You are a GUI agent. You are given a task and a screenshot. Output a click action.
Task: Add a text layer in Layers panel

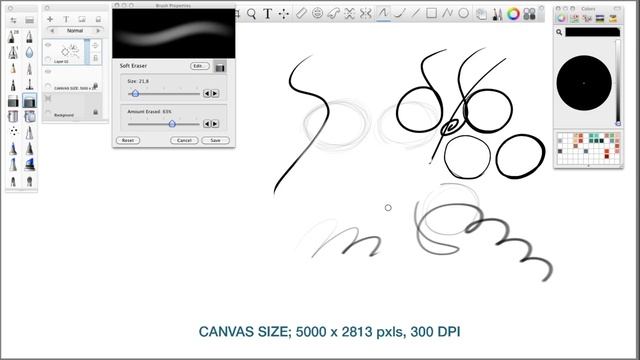(66, 19)
